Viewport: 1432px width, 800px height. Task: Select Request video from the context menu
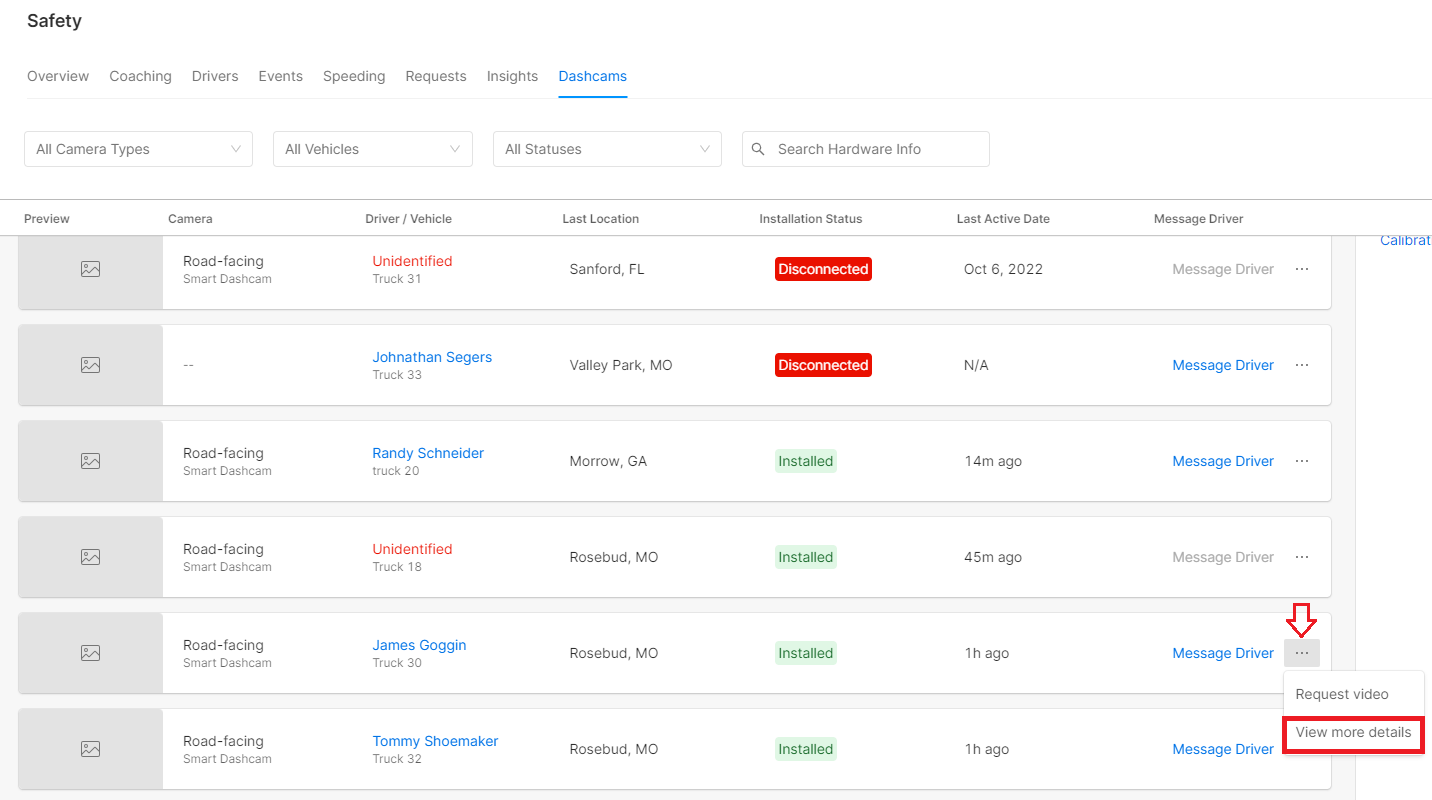[x=1342, y=694]
